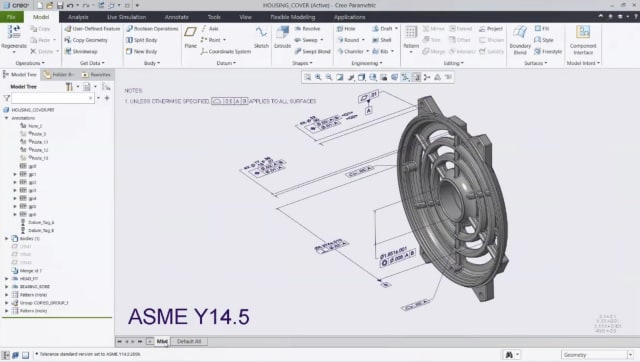This screenshot has height=362, width=640.
Task: Open the Geometry selection filter dropdown
Action: [x=597, y=355]
